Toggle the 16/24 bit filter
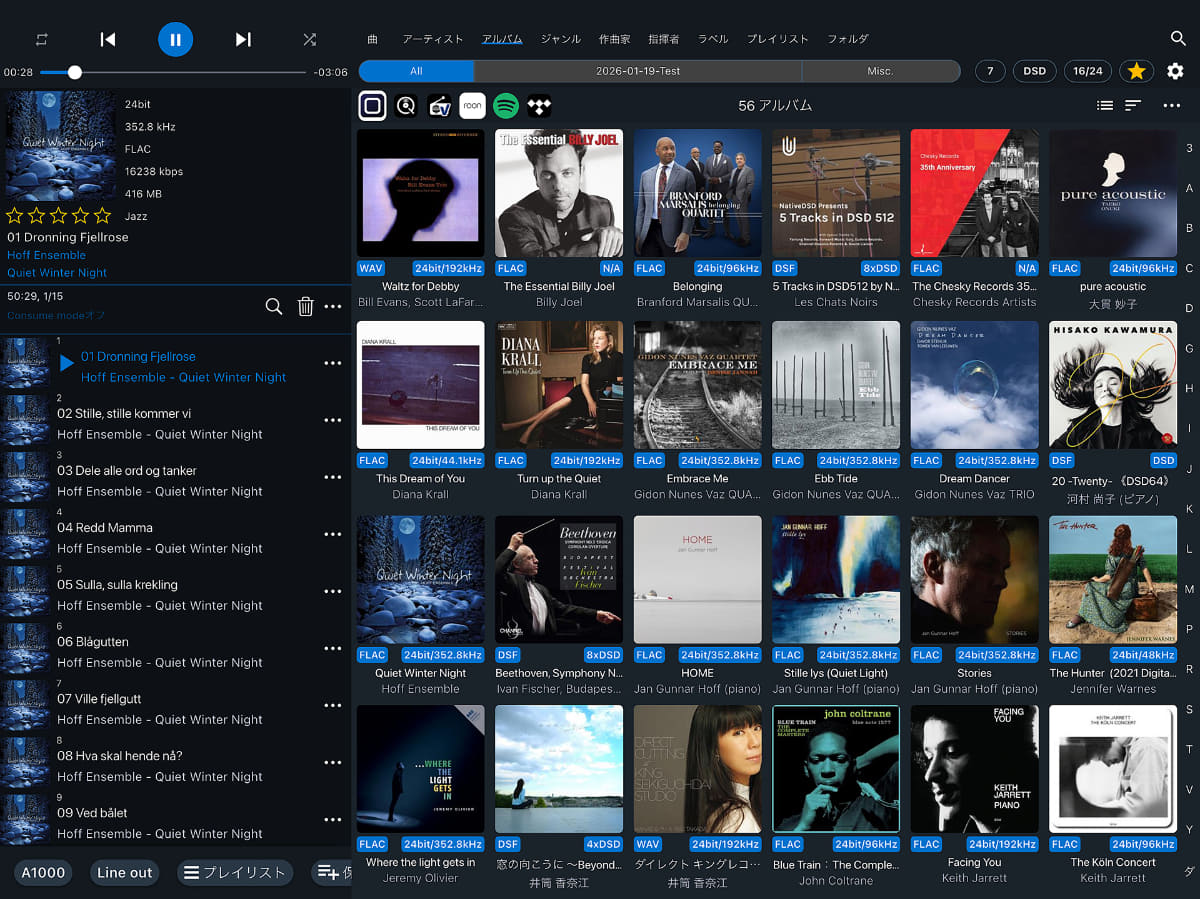Screen dimensions: 1200x899 click(1088, 71)
